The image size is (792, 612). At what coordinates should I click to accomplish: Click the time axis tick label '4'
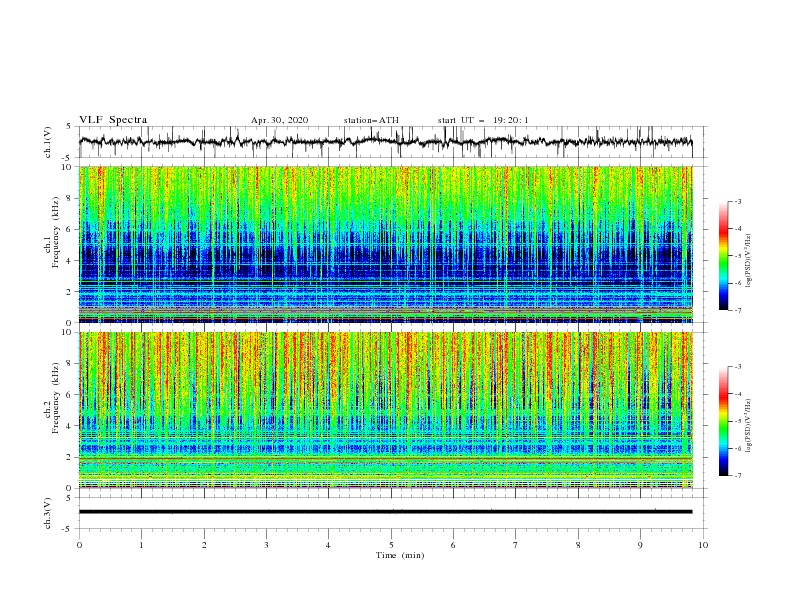[328, 545]
